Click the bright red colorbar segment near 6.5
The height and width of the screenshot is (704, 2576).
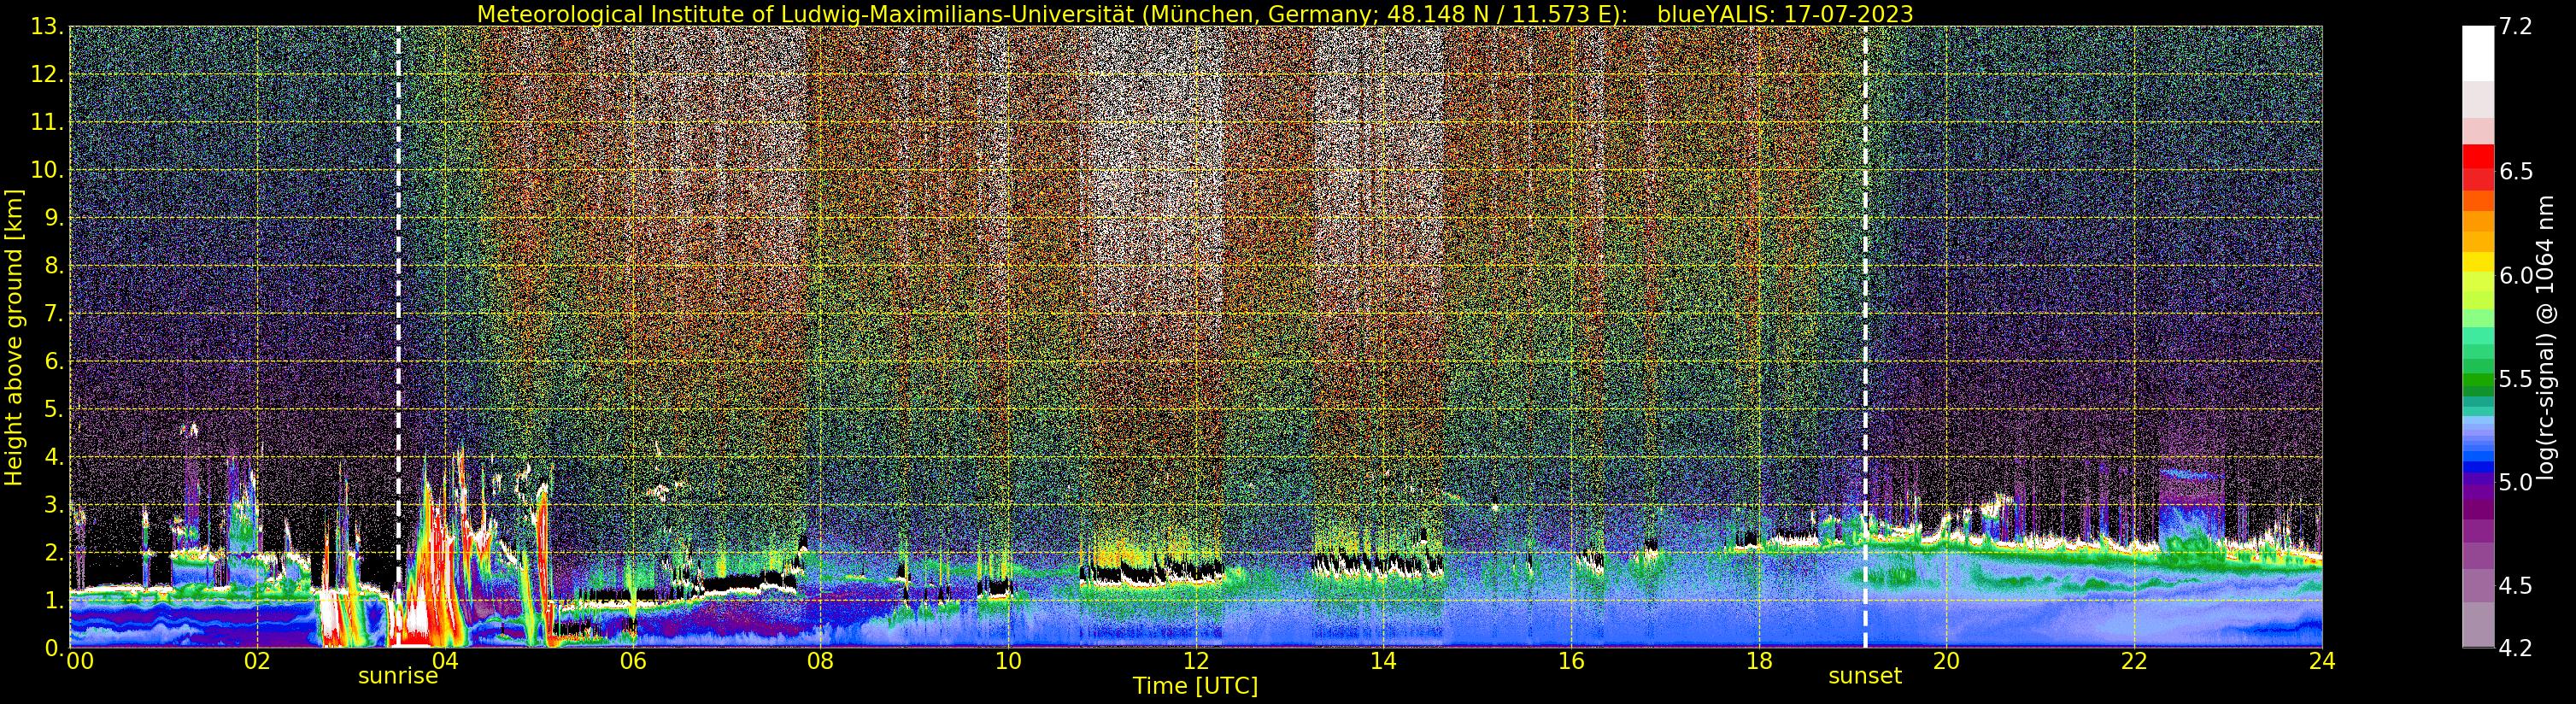coord(2477,156)
